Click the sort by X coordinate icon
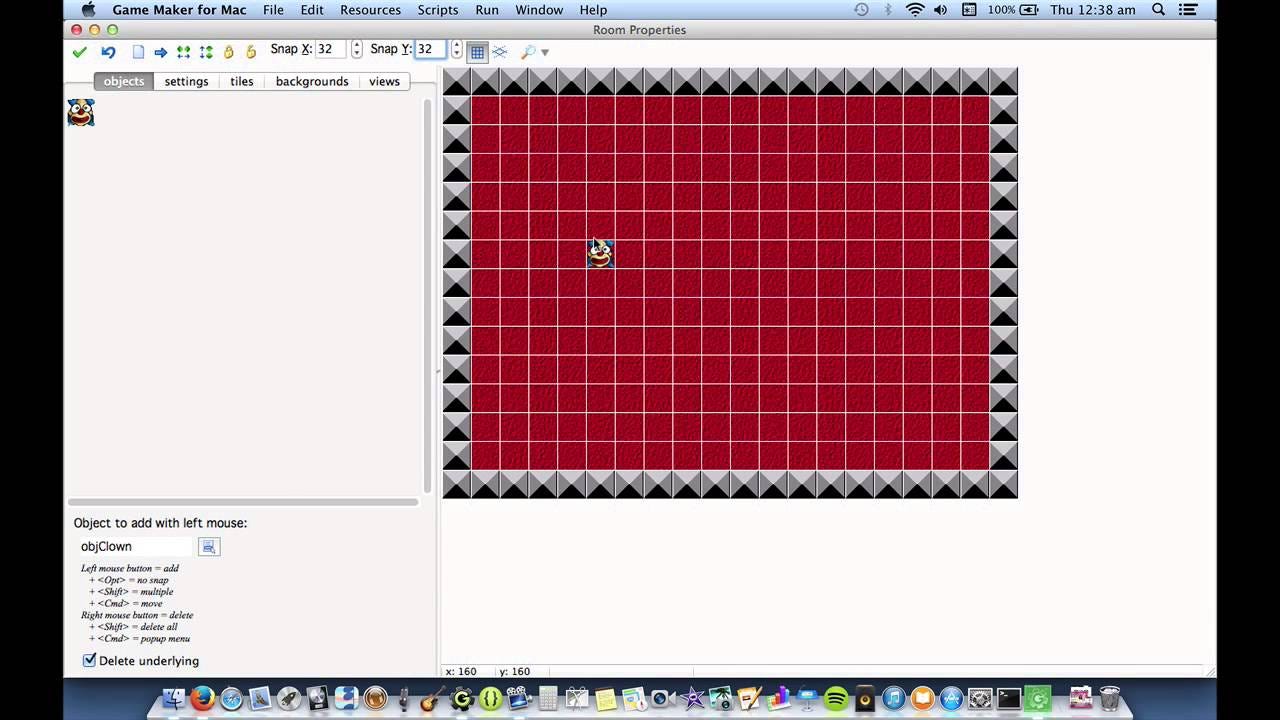The width and height of the screenshot is (1280, 720). [x=183, y=52]
